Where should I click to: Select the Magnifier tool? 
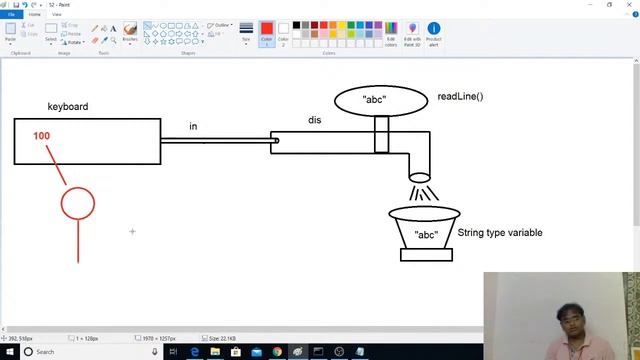tap(113, 40)
